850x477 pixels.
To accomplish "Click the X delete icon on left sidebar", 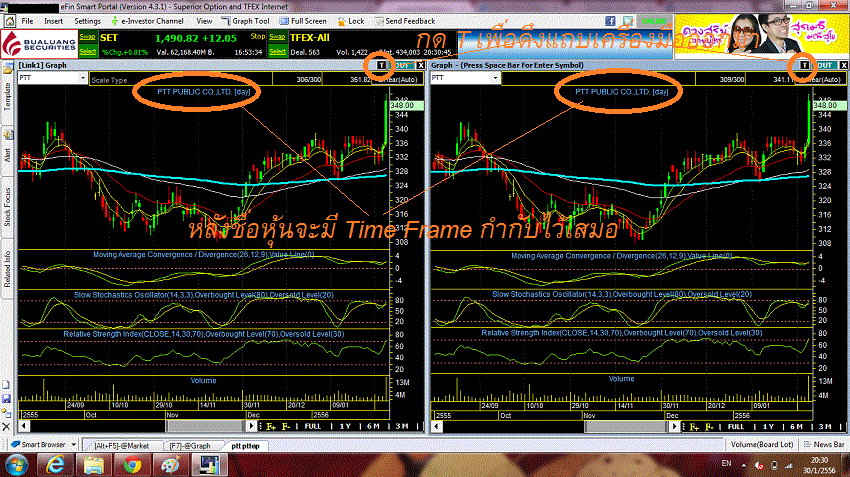I will tap(7, 427).
